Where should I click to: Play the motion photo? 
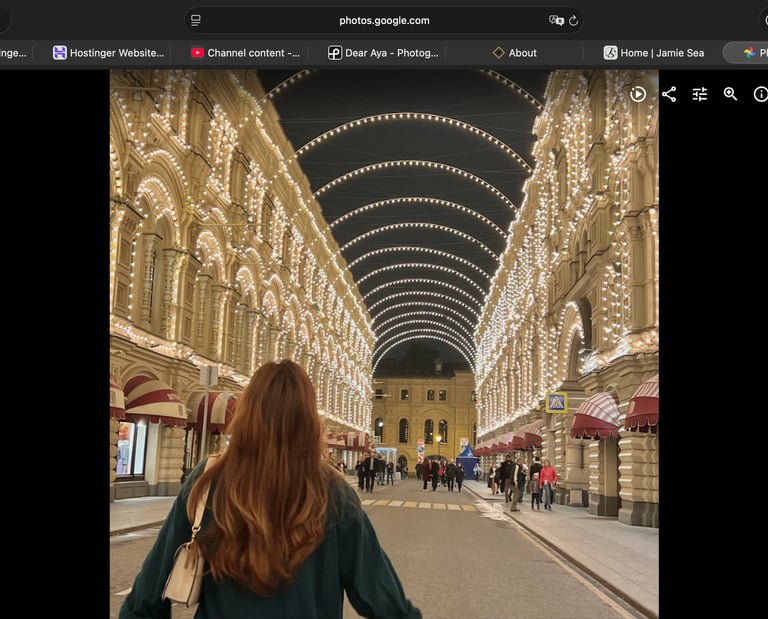[638, 94]
